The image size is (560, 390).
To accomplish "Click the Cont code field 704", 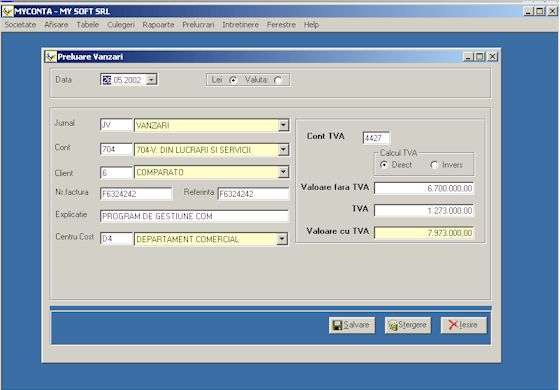I will point(116,149).
